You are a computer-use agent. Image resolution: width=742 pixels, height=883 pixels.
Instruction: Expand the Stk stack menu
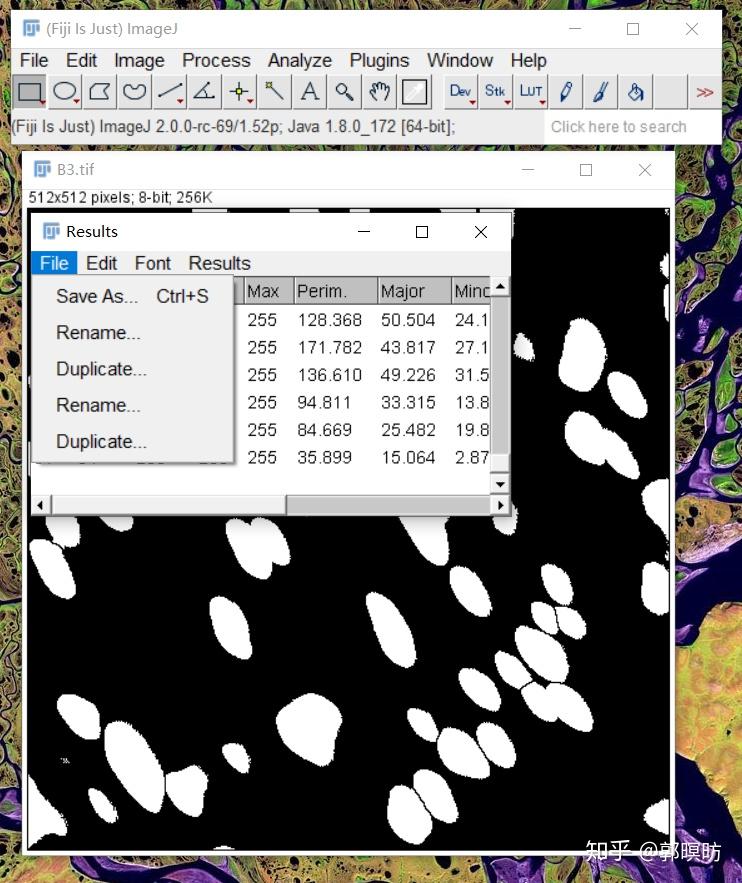[495, 92]
